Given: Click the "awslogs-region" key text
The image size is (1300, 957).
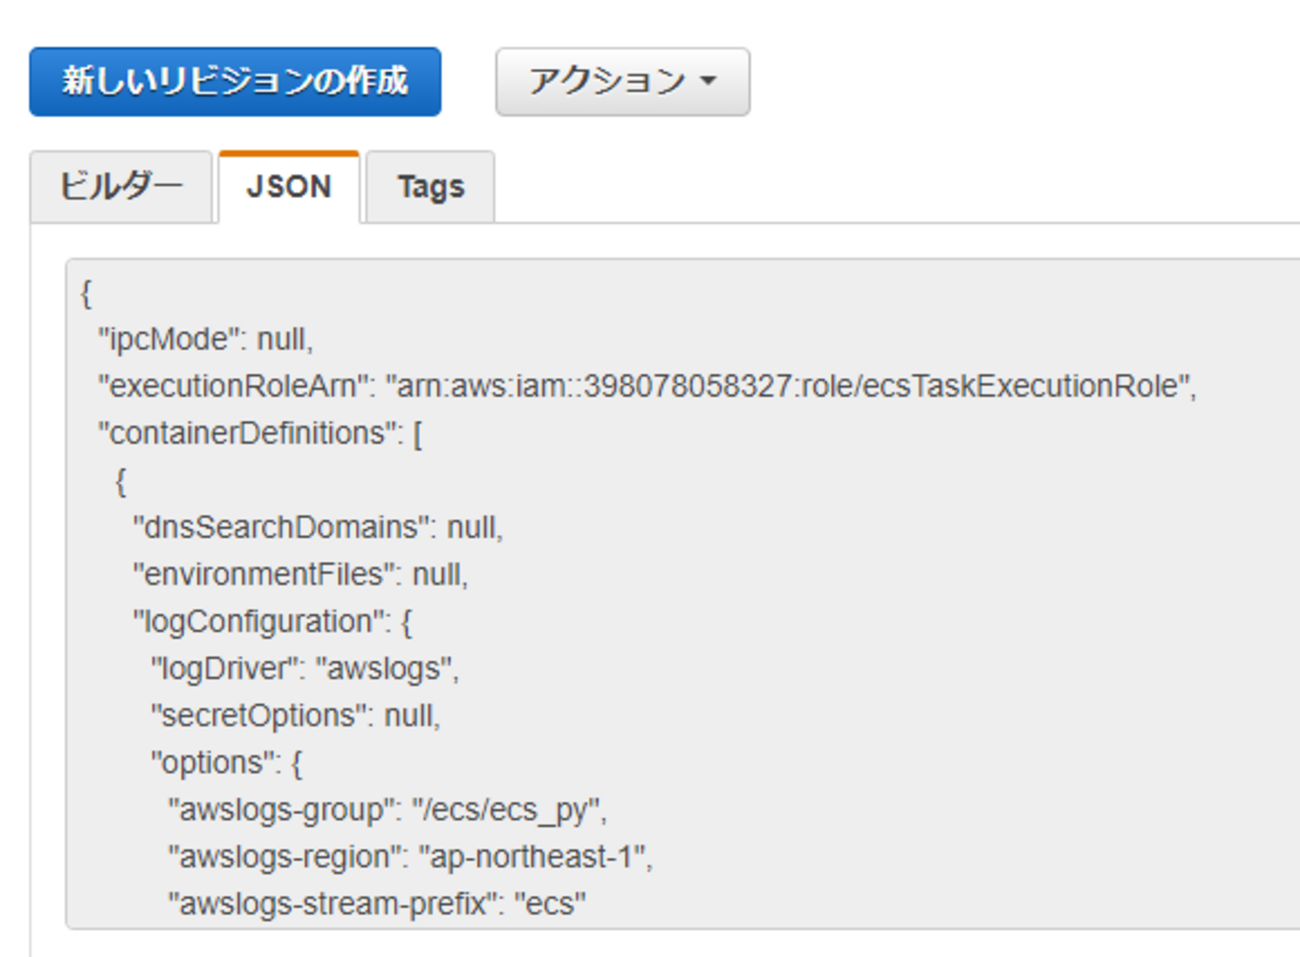Looking at the screenshot, I should [284, 857].
